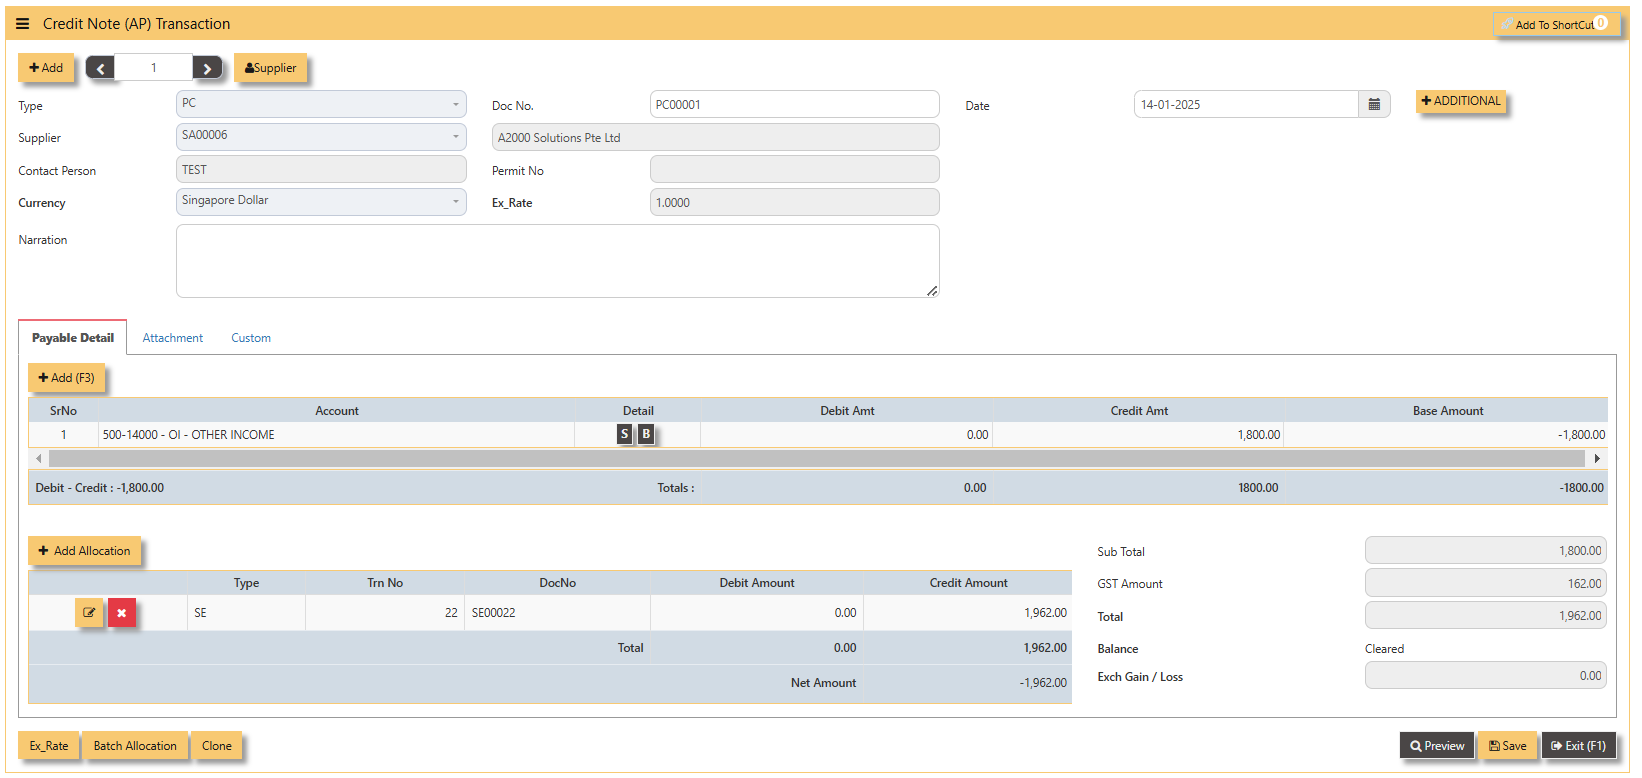Expand the Supplier SA00006 dropdown

point(321,136)
